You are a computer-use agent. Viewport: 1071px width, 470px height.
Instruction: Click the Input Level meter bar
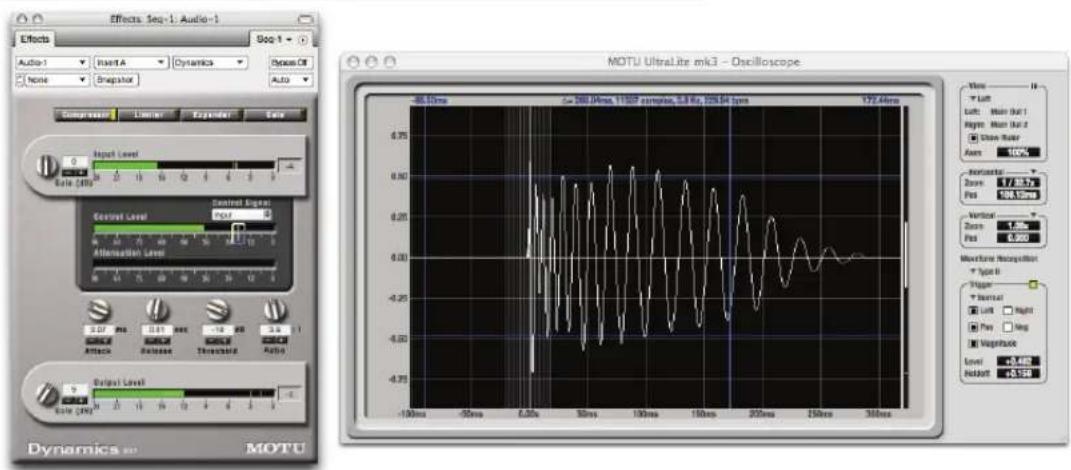[184, 165]
